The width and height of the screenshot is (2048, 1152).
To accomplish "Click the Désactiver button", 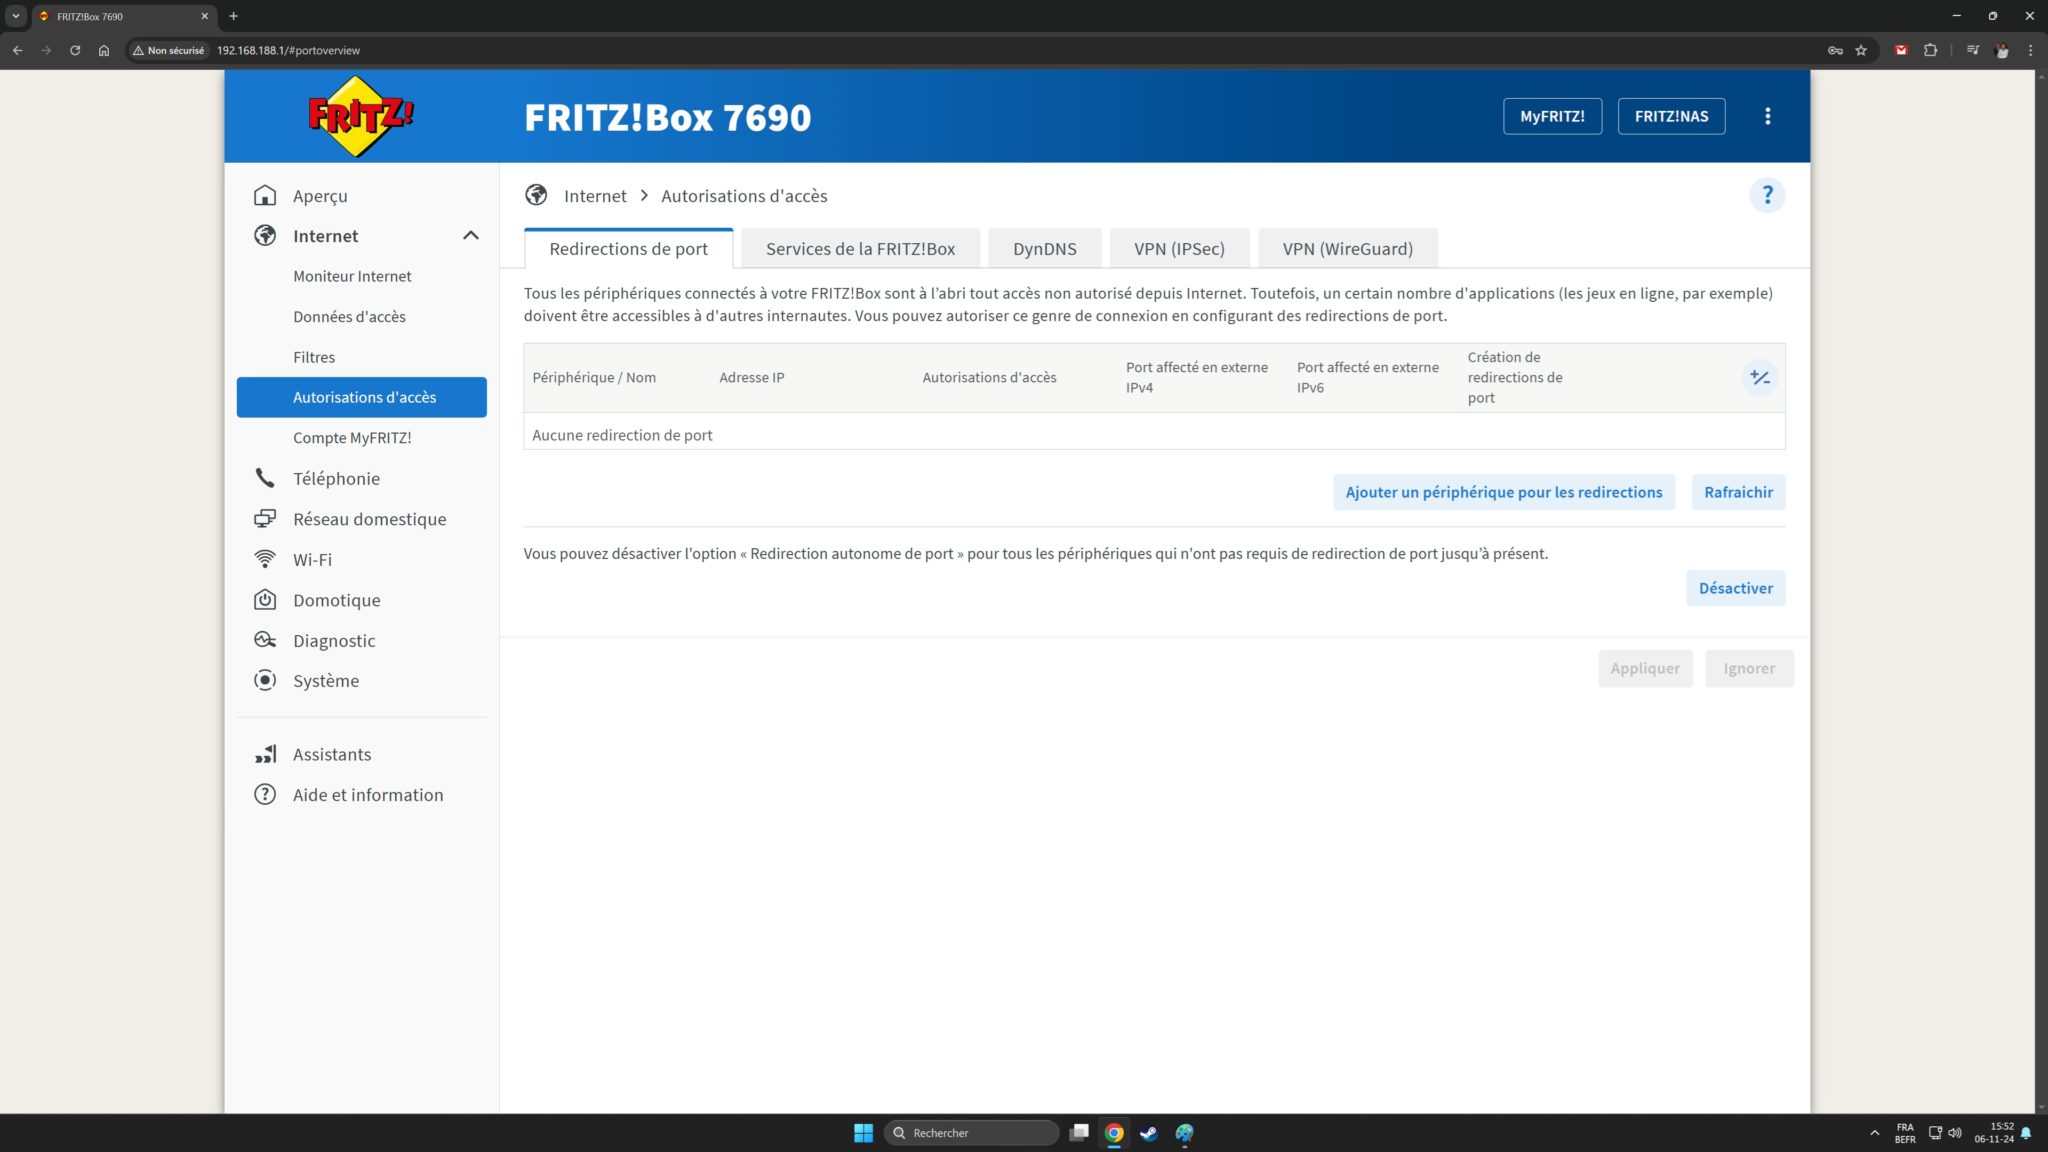I will [x=1735, y=588].
